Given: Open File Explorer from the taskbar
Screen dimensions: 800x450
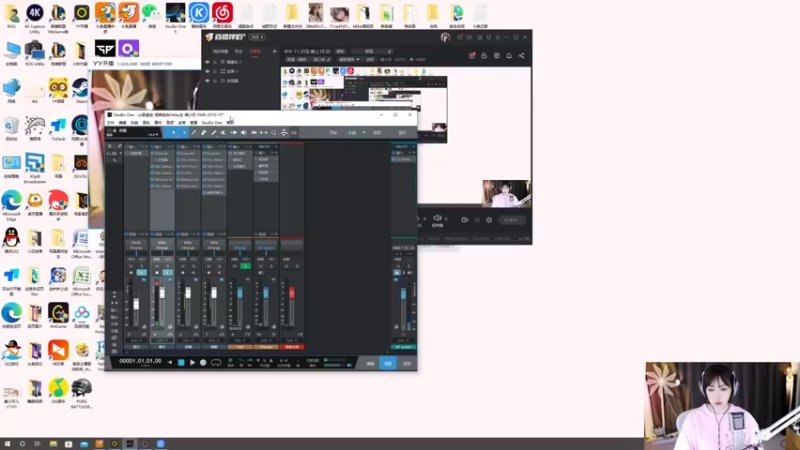Looking at the screenshot, I should [x=53, y=444].
